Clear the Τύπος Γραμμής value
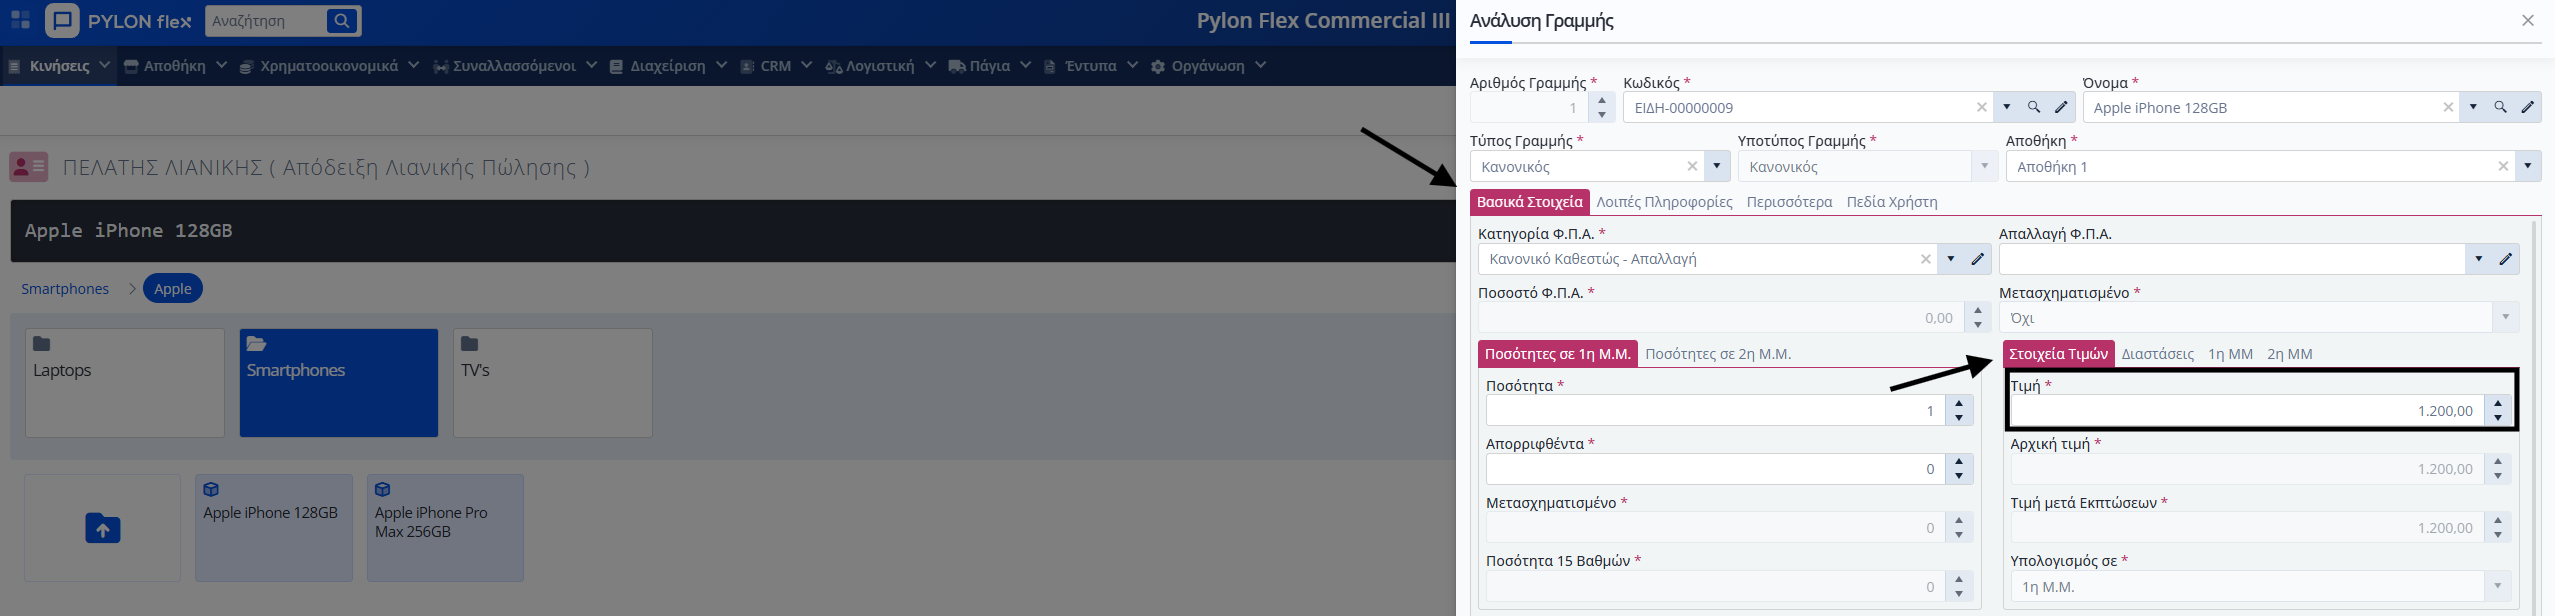Viewport: 2555px width, 616px height. (1692, 166)
